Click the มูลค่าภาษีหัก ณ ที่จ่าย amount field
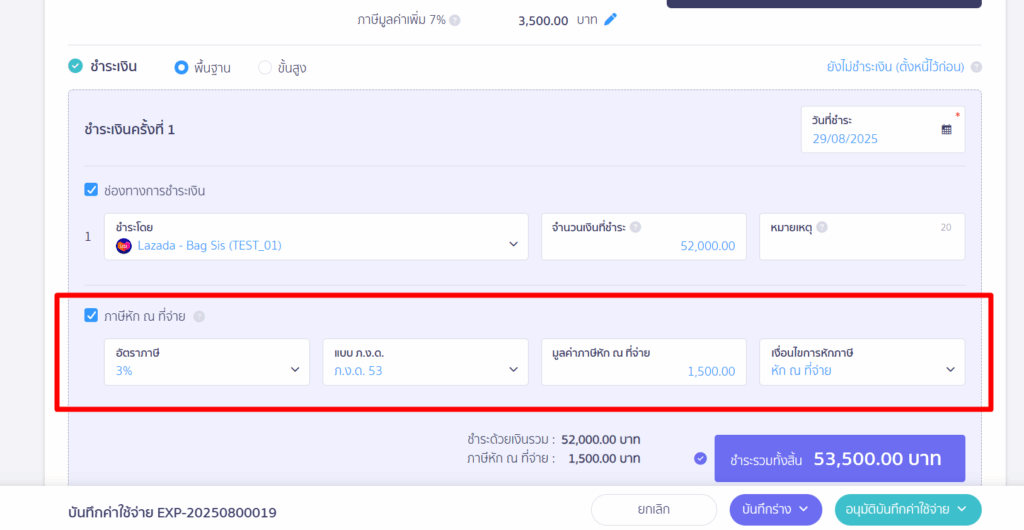The width and height of the screenshot is (1024, 530). [644, 362]
